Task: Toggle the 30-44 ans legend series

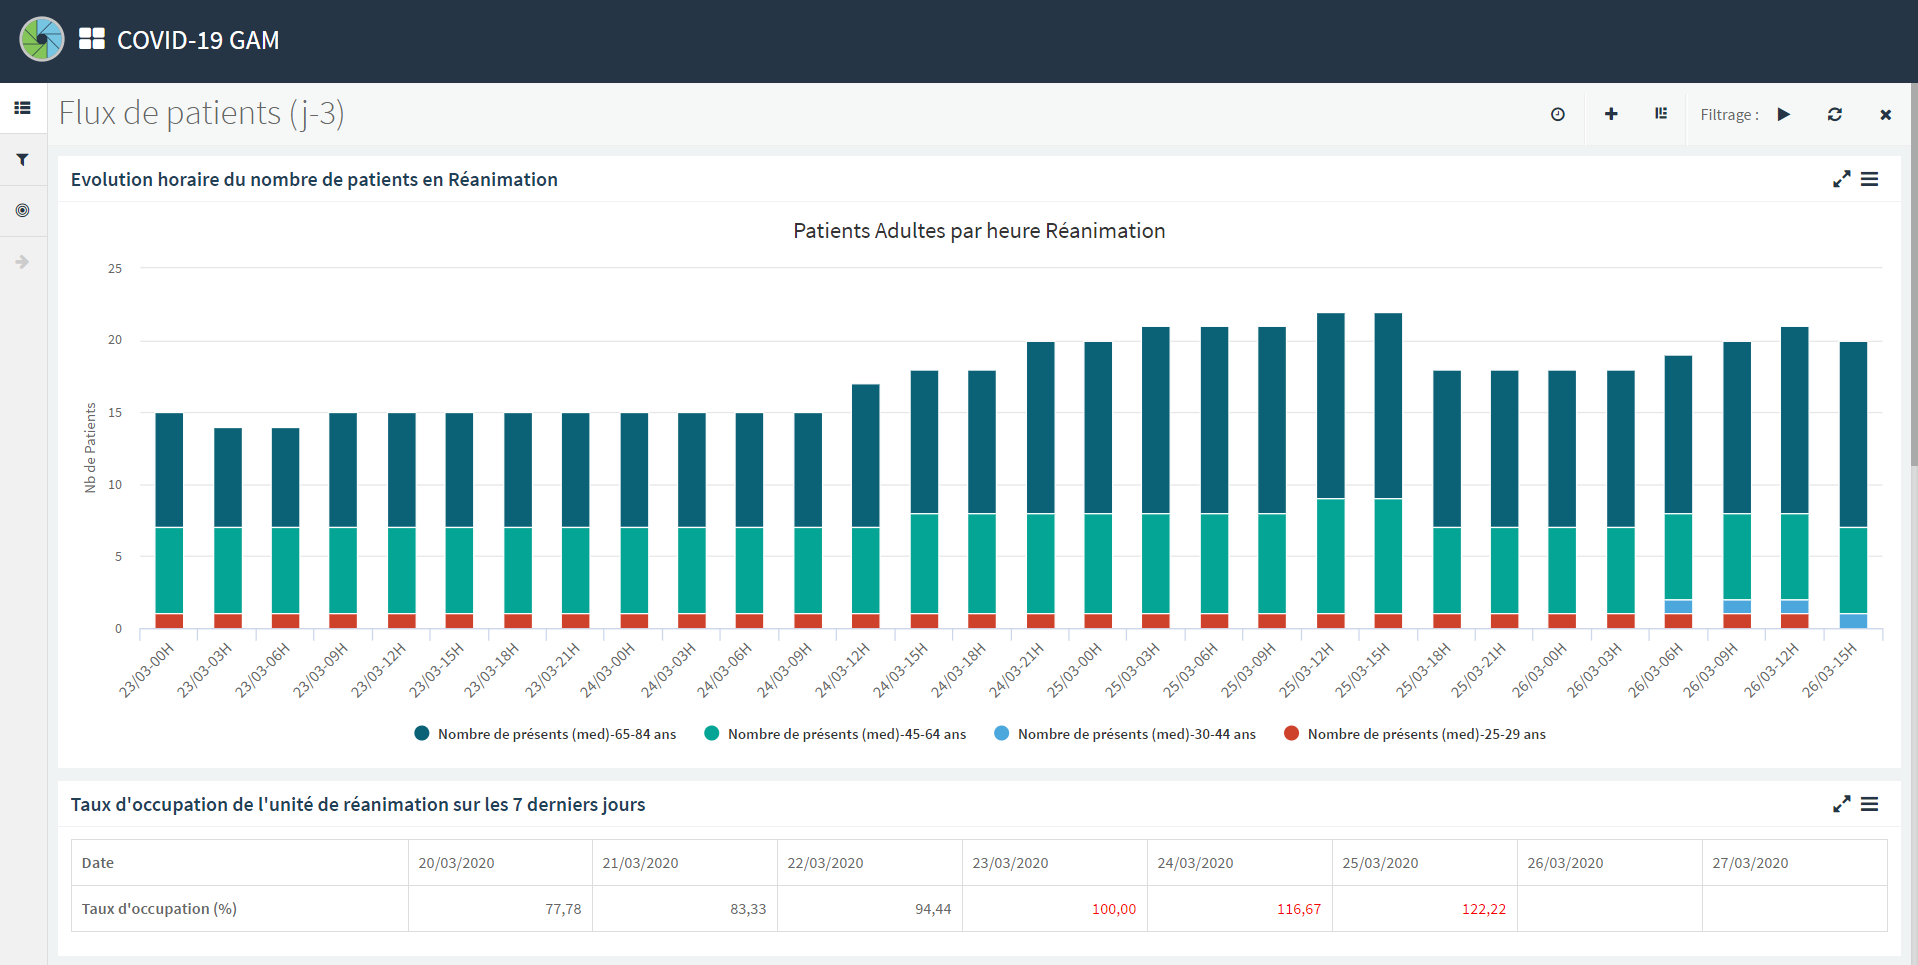Action: (x=1125, y=734)
